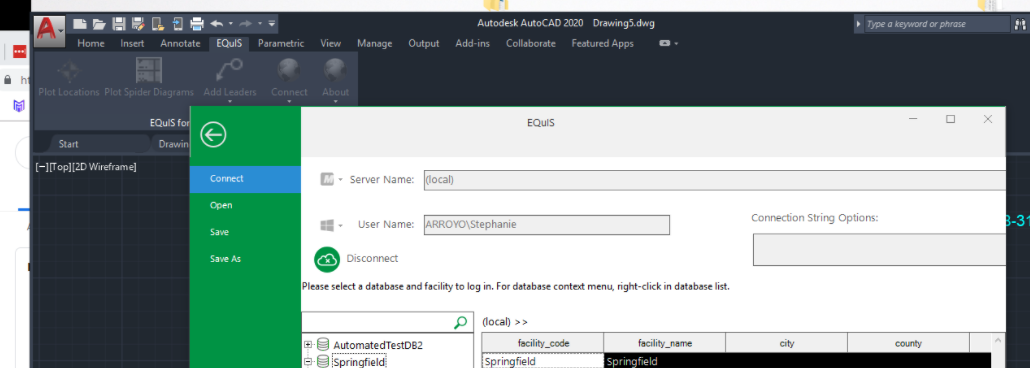Save to Web & Mobile icon

[177, 24]
